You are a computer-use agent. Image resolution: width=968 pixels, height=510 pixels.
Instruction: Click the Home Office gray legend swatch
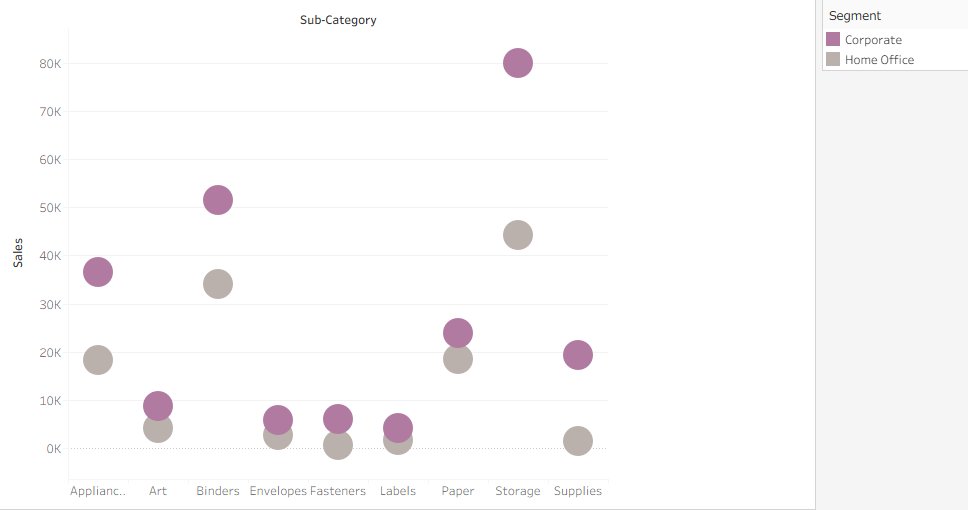tap(833, 59)
